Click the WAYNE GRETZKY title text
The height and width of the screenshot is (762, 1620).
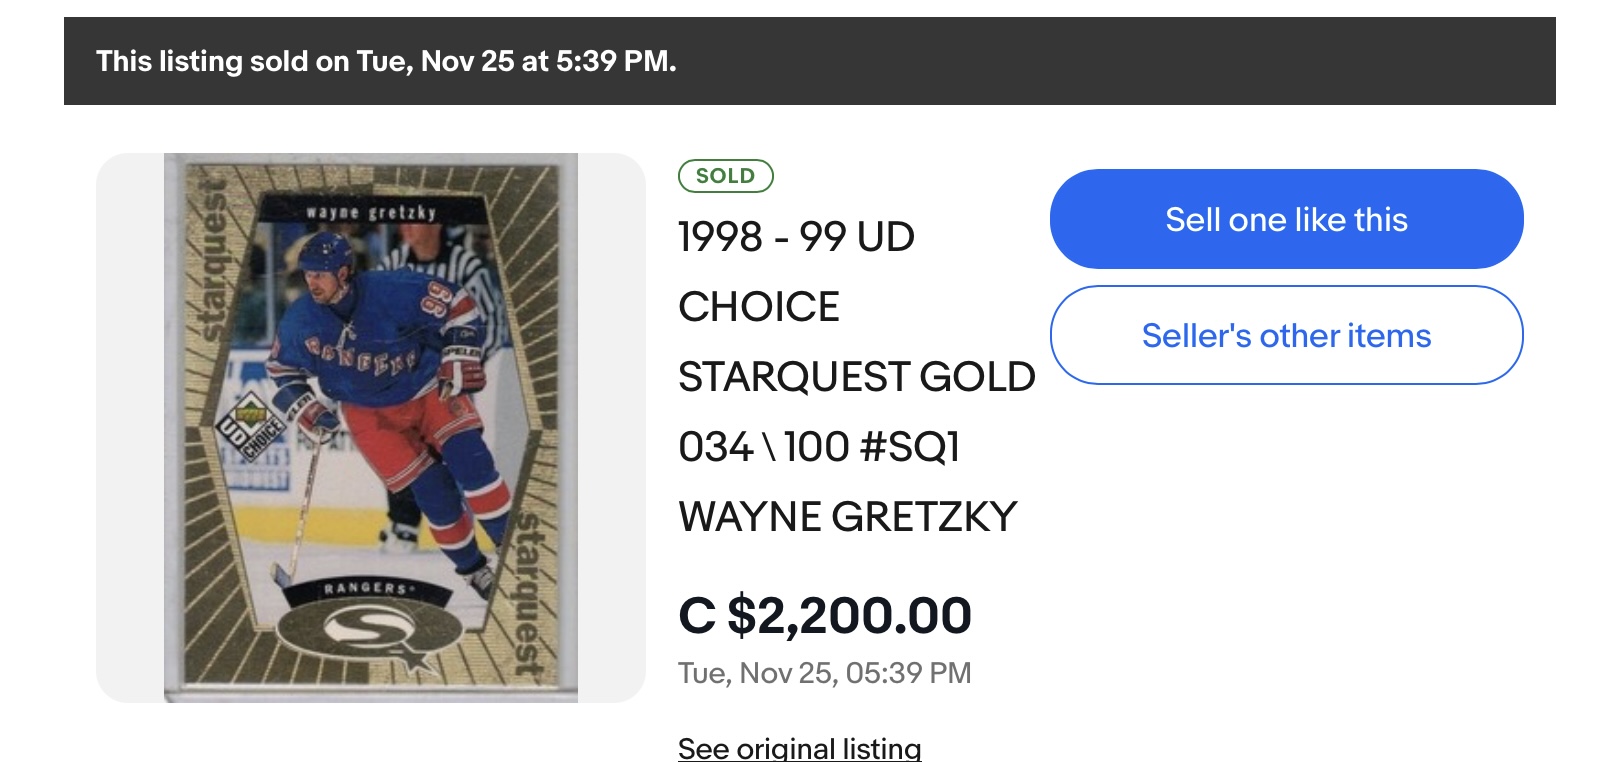pyautogui.click(x=847, y=517)
